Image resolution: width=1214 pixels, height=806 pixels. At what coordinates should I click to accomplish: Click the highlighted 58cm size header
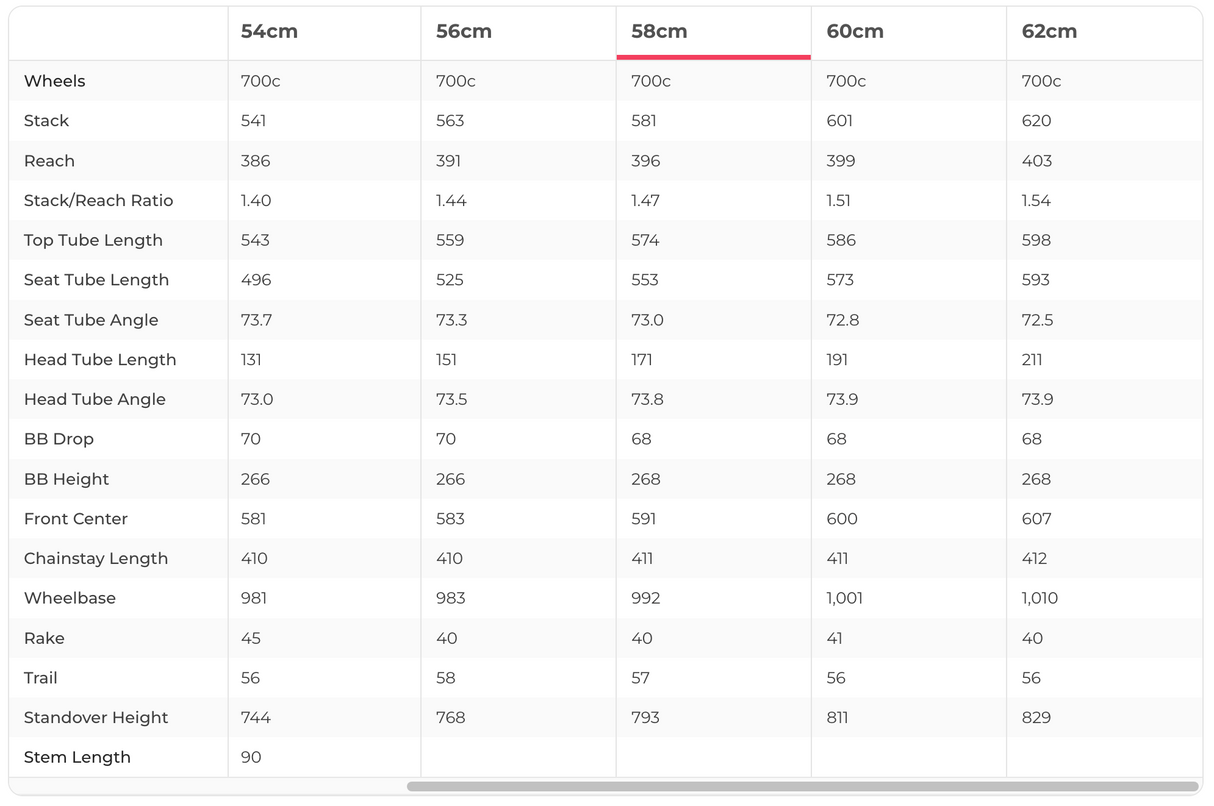(659, 31)
